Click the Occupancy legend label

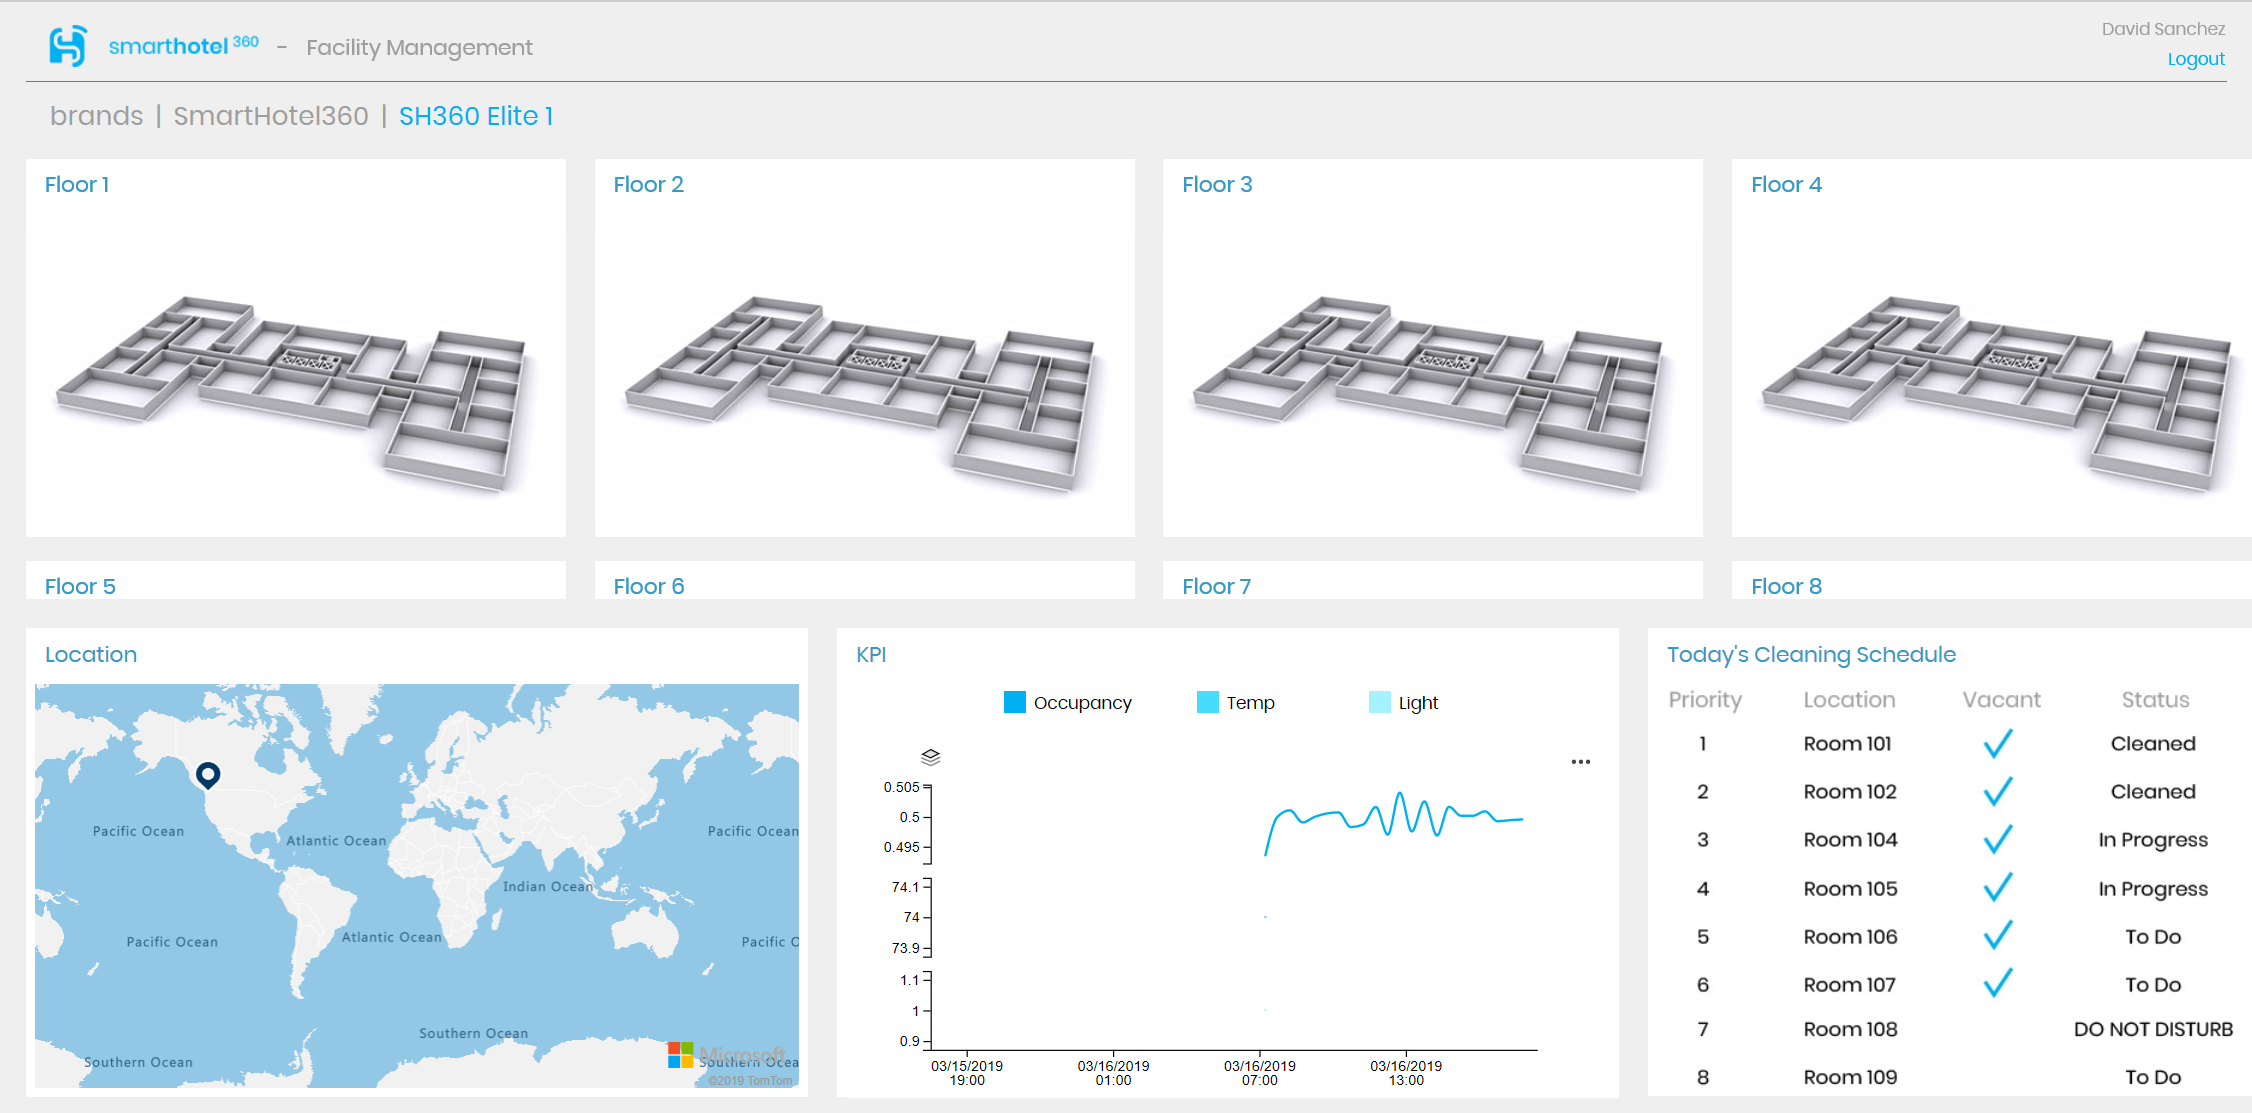pos(1083,703)
